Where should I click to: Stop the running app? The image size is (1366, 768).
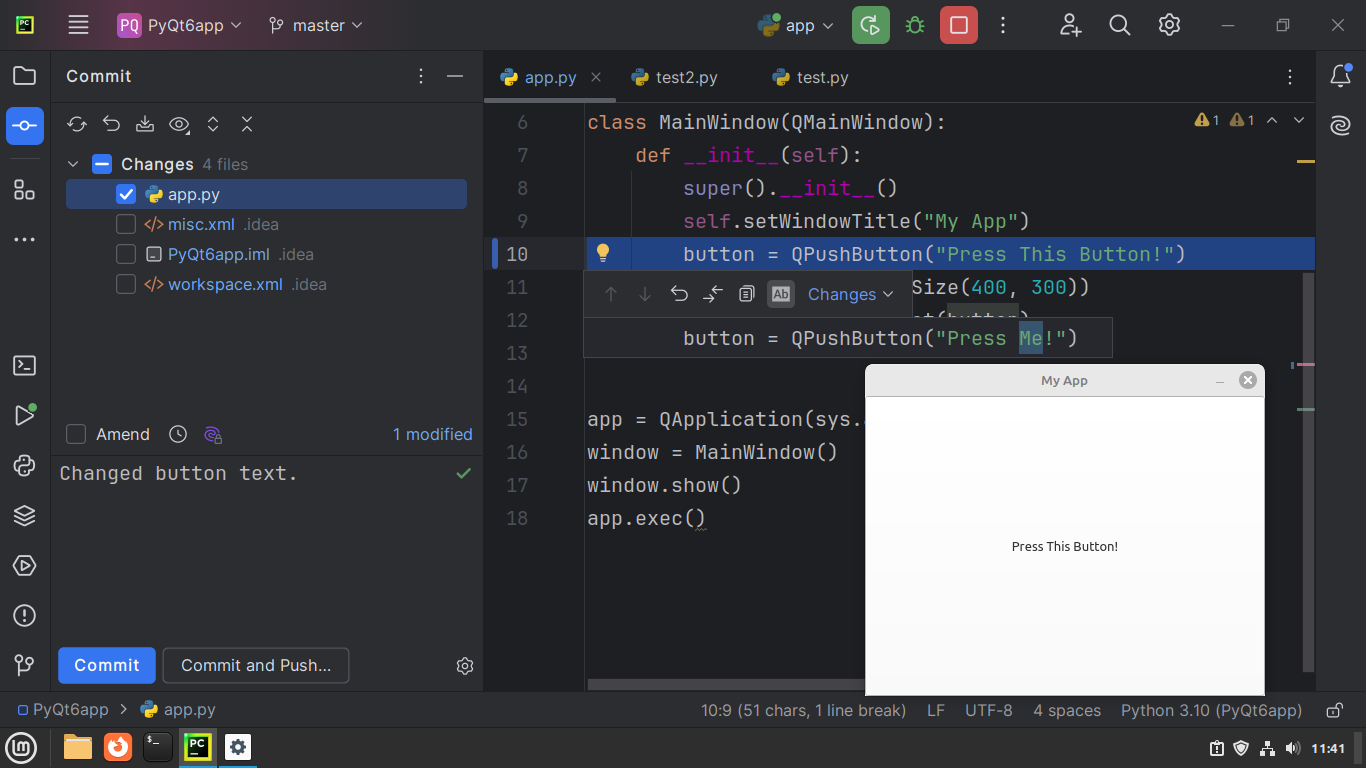click(x=959, y=26)
